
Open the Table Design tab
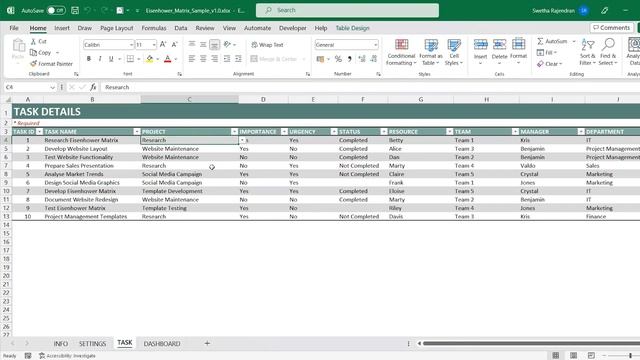click(x=352, y=28)
